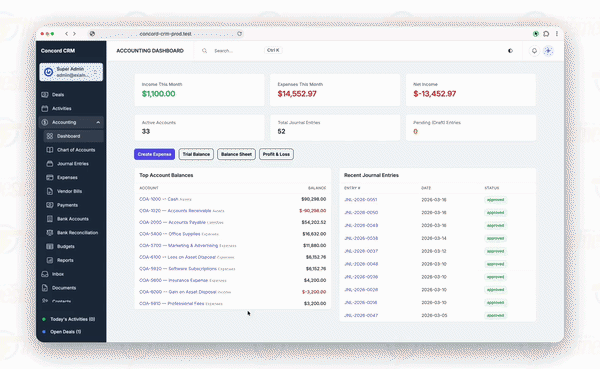The image size is (600, 369).
Task: Open the Accounts Payable account link
Action: click(172, 222)
